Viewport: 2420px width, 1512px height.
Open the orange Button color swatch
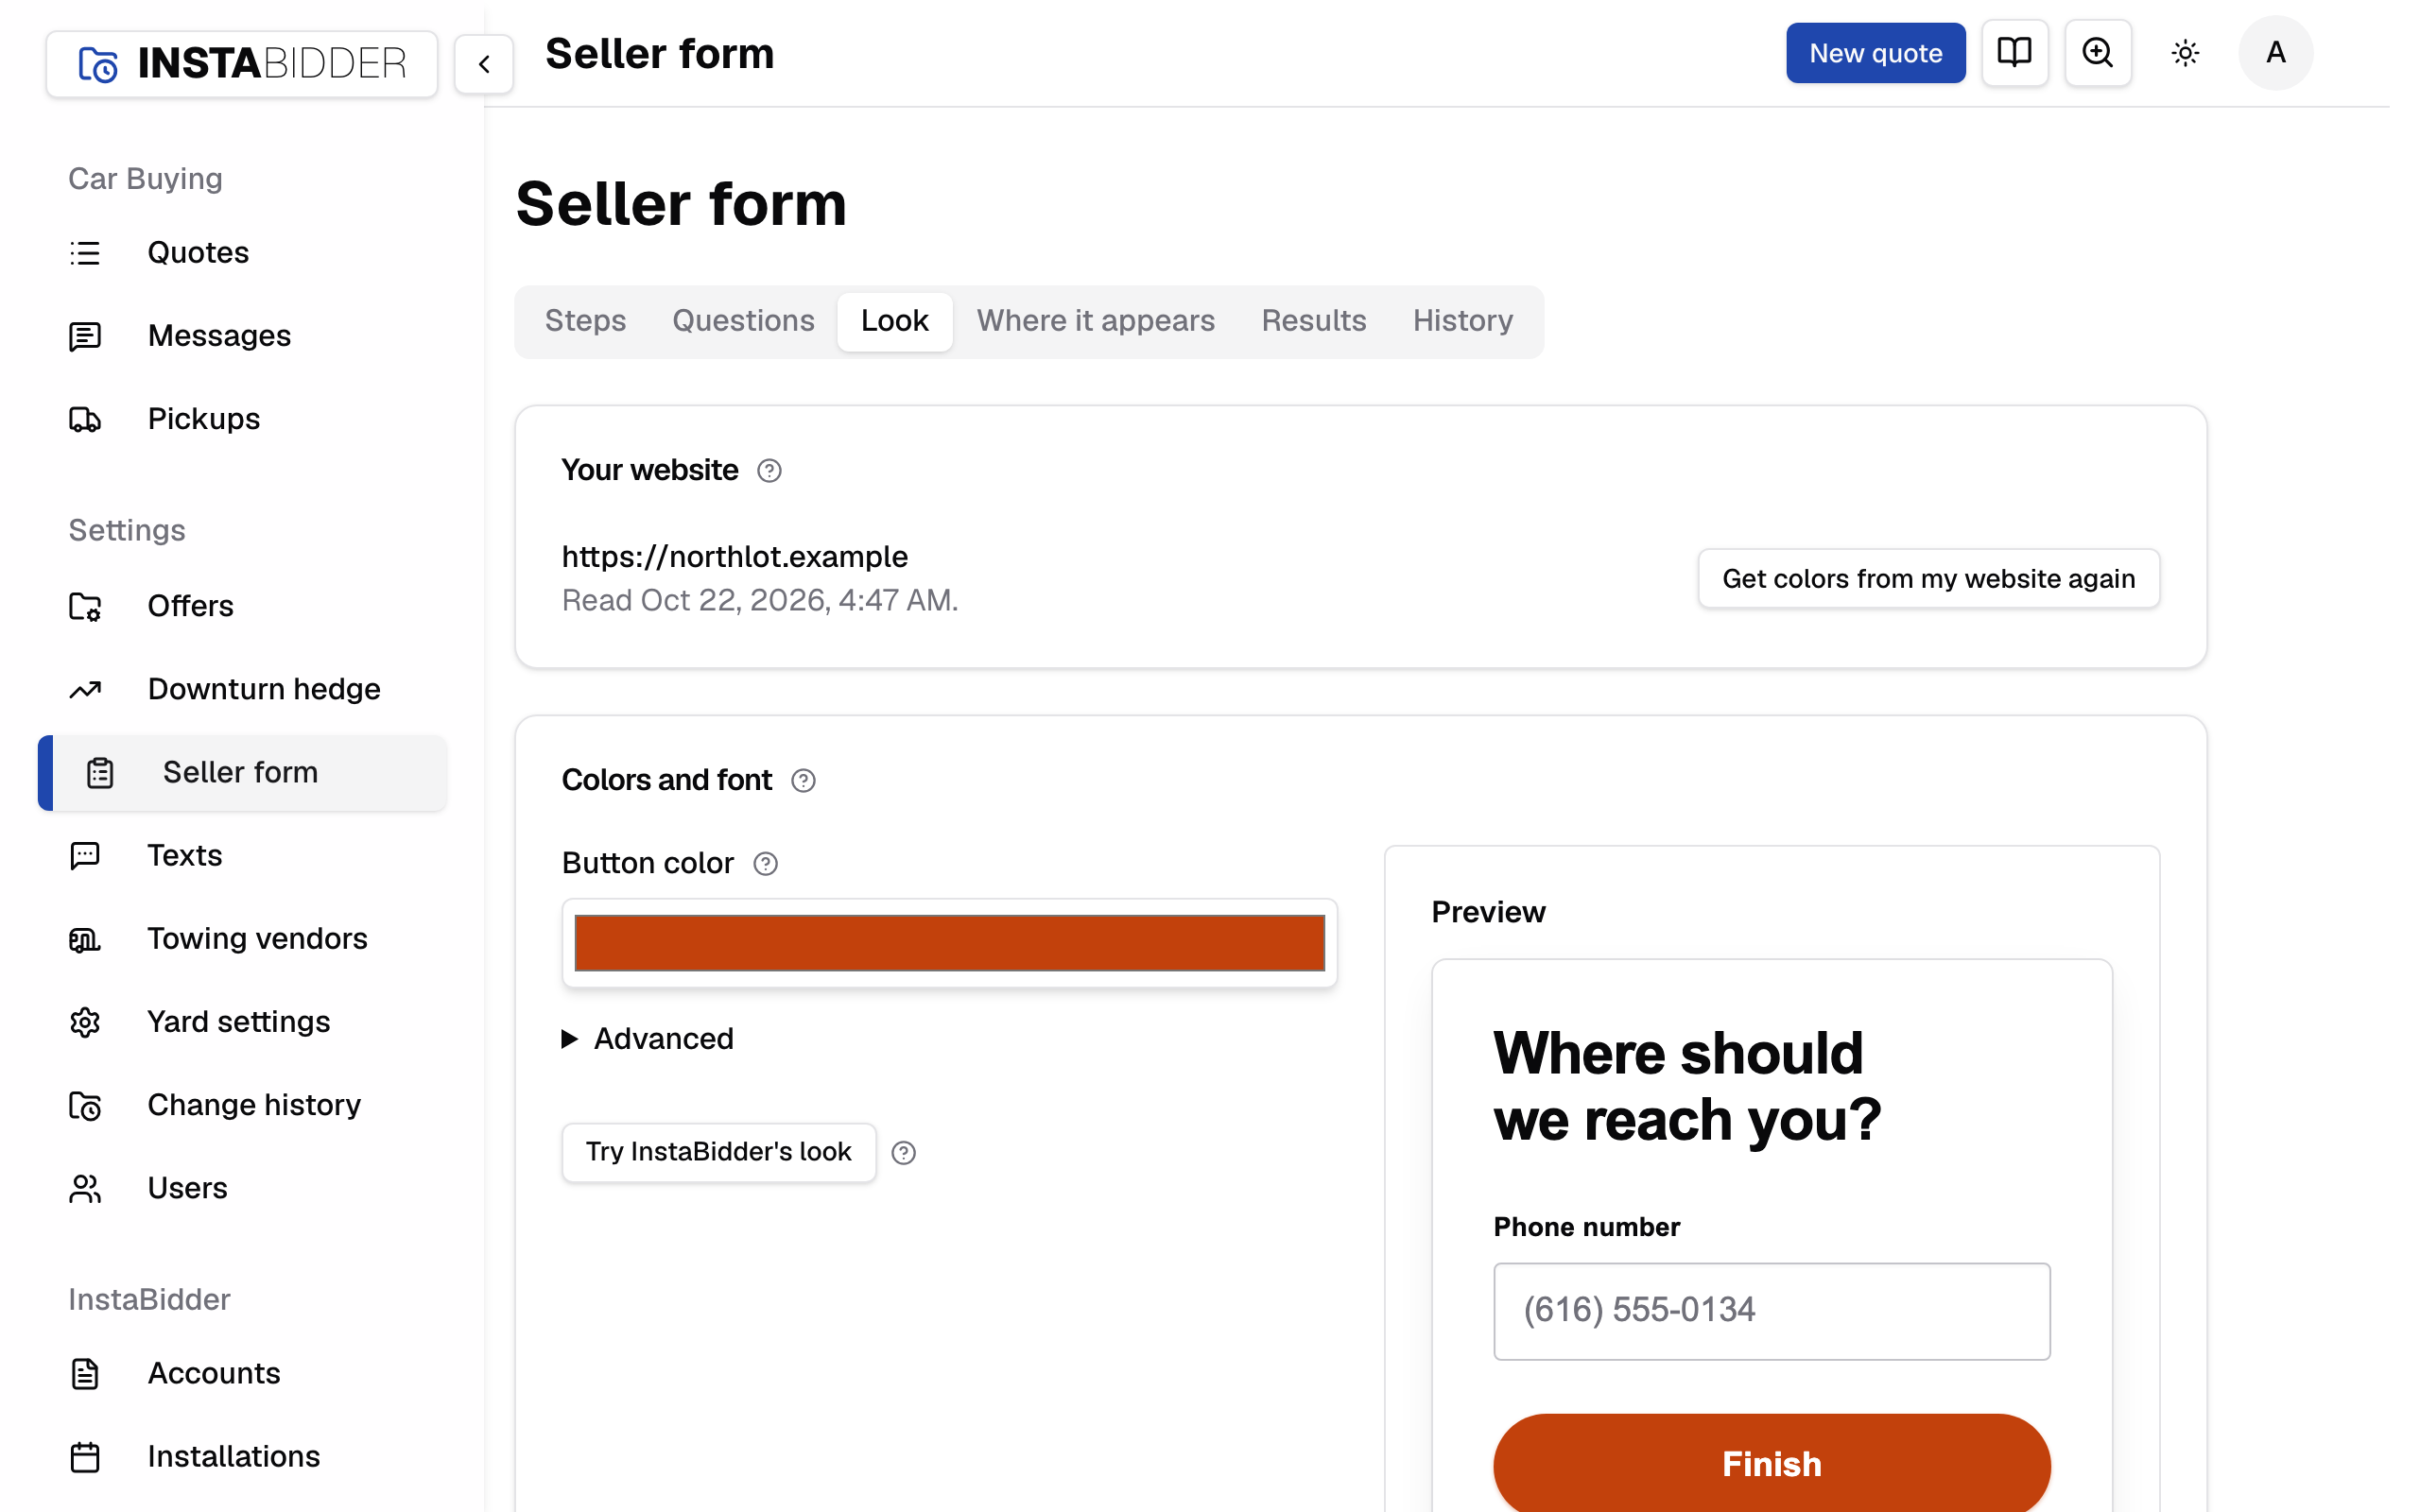click(x=949, y=942)
